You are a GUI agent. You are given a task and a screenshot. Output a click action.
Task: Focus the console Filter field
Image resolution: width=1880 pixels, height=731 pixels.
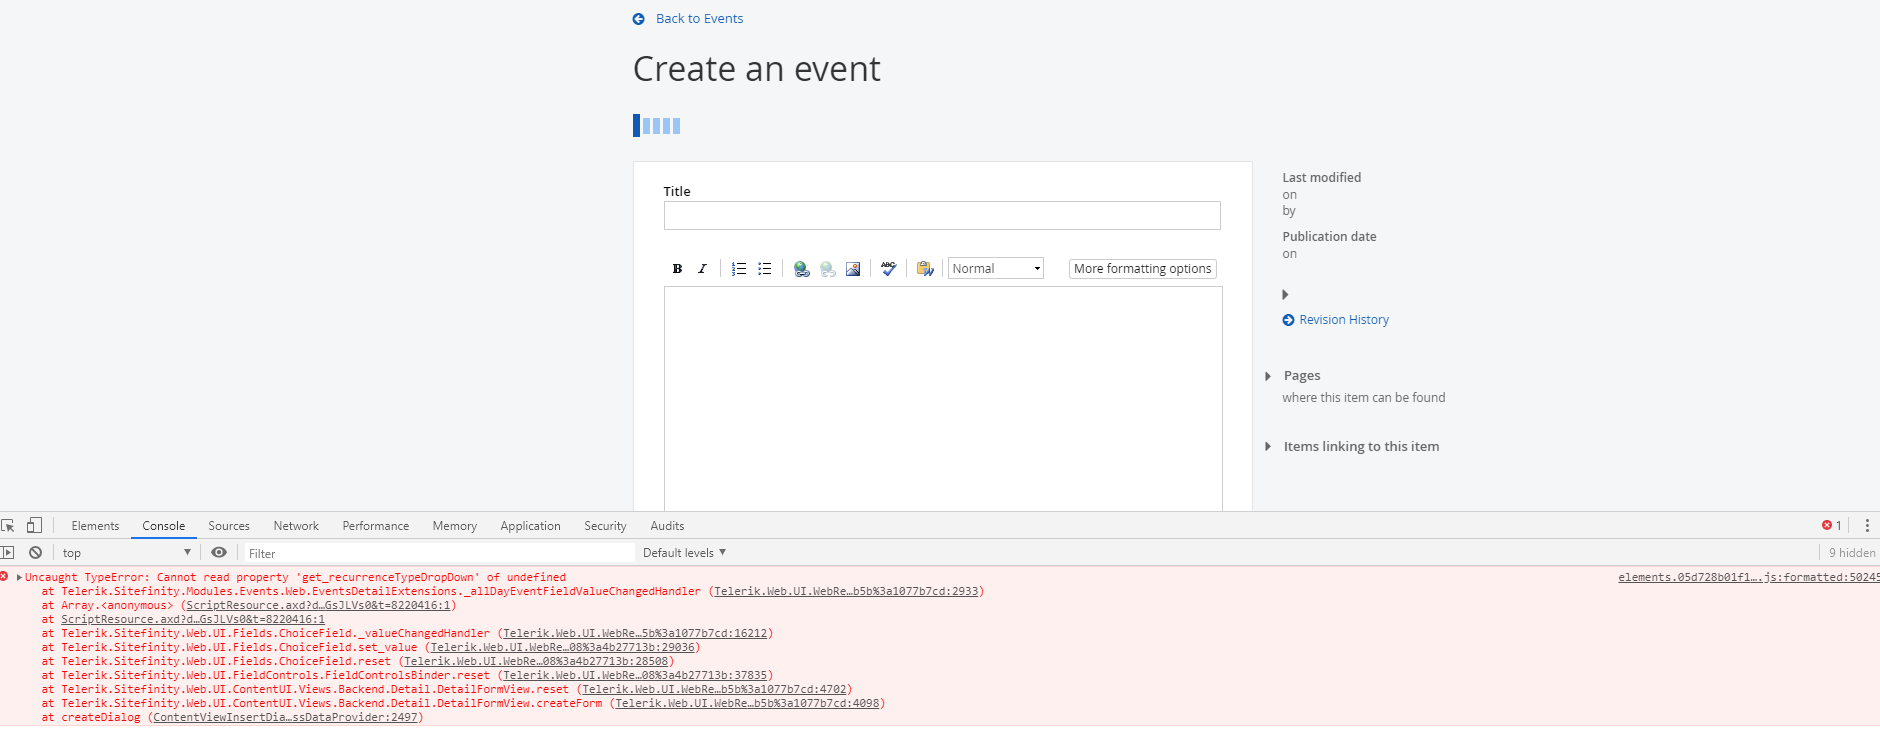click(x=440, y=553)
